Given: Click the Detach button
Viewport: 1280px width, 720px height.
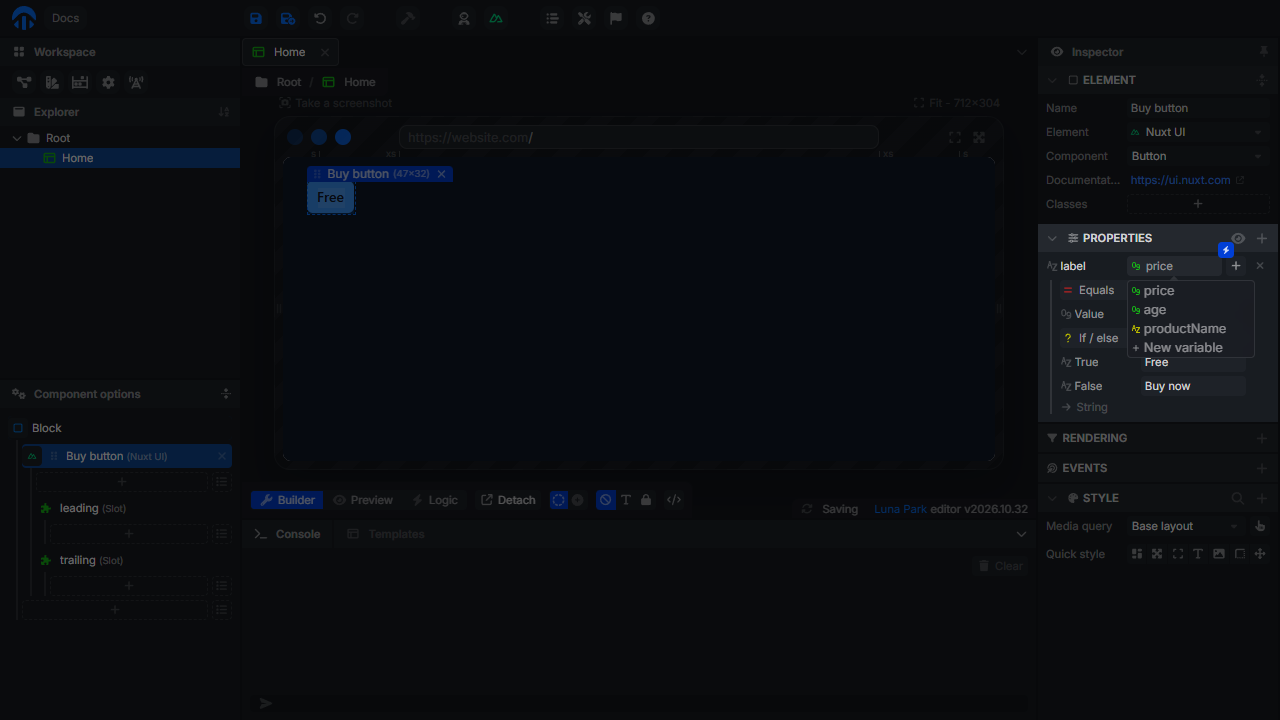Looking at the screenshot, I should (508, 500).
